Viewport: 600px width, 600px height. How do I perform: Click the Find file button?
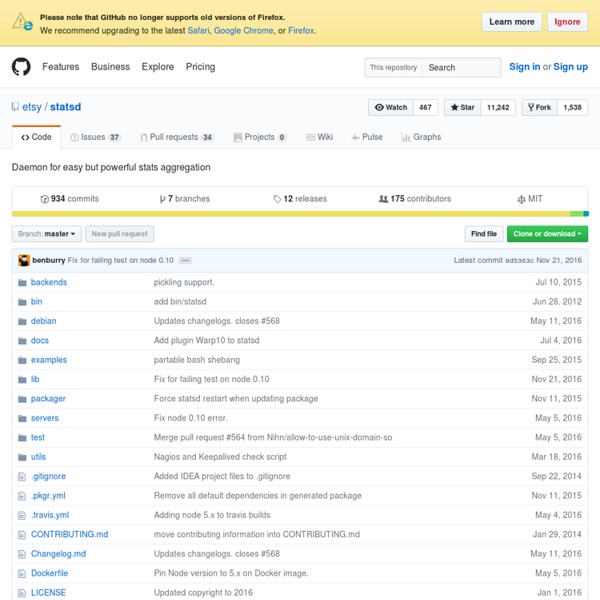point(484,234)
